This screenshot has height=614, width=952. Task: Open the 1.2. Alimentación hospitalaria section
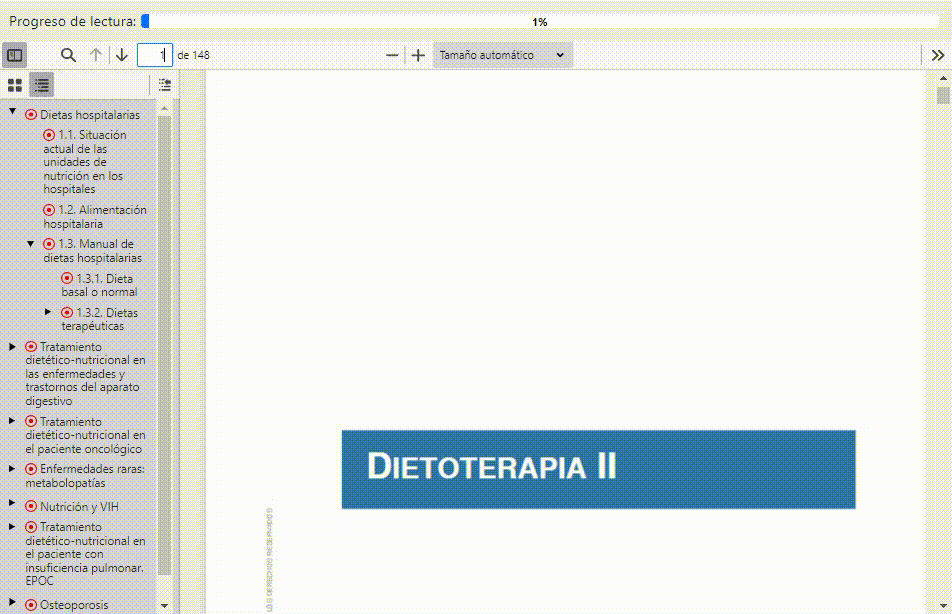click(x=99, y=216)
